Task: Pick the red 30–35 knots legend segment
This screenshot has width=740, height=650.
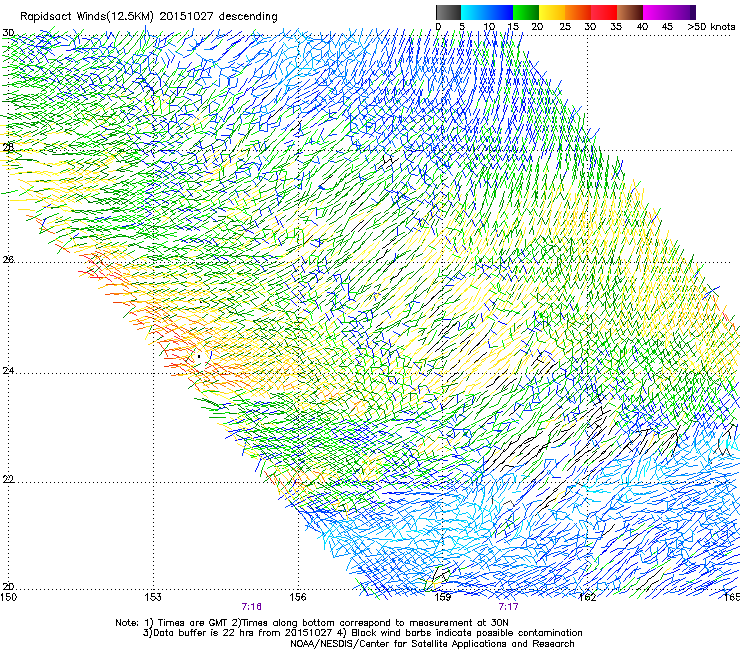Action: 604,12
